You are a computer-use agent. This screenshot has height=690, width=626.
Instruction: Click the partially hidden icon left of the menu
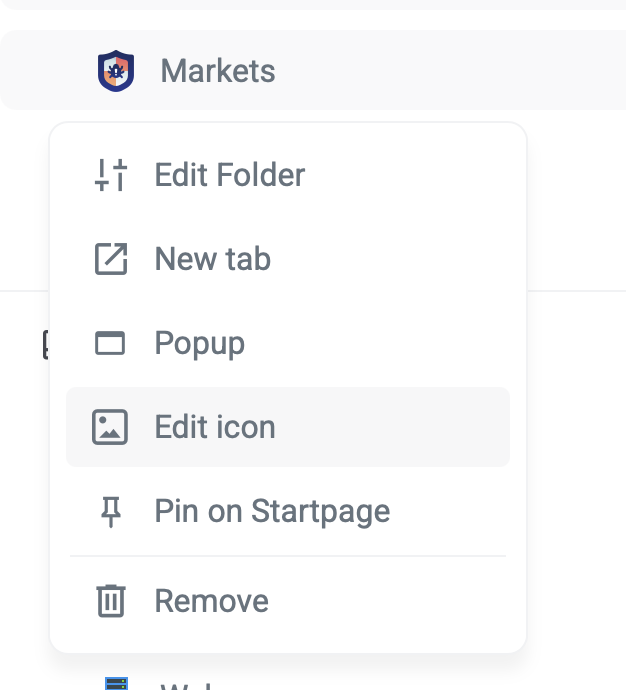pyautogui.click(x=45, y=345)
